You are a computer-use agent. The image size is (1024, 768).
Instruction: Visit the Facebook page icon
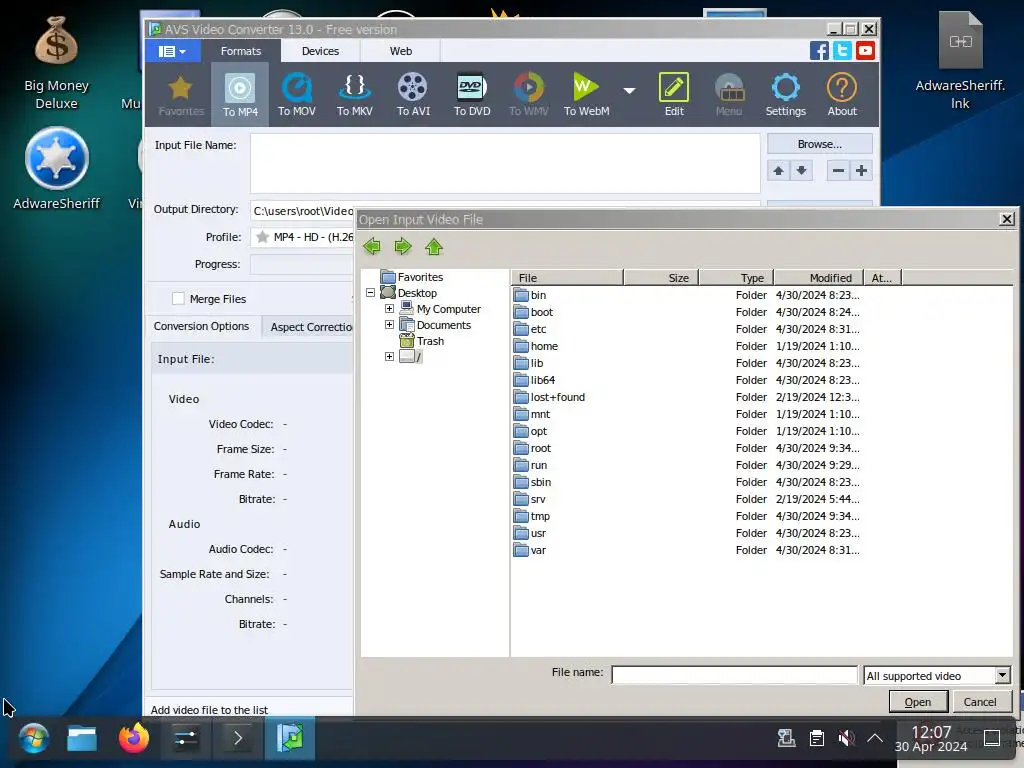coord(819,50)
